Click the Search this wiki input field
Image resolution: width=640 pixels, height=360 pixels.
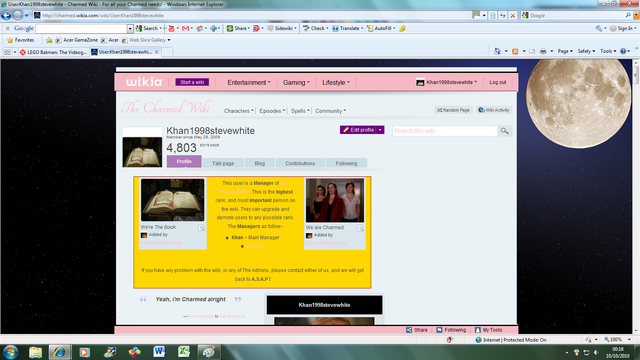445,131
